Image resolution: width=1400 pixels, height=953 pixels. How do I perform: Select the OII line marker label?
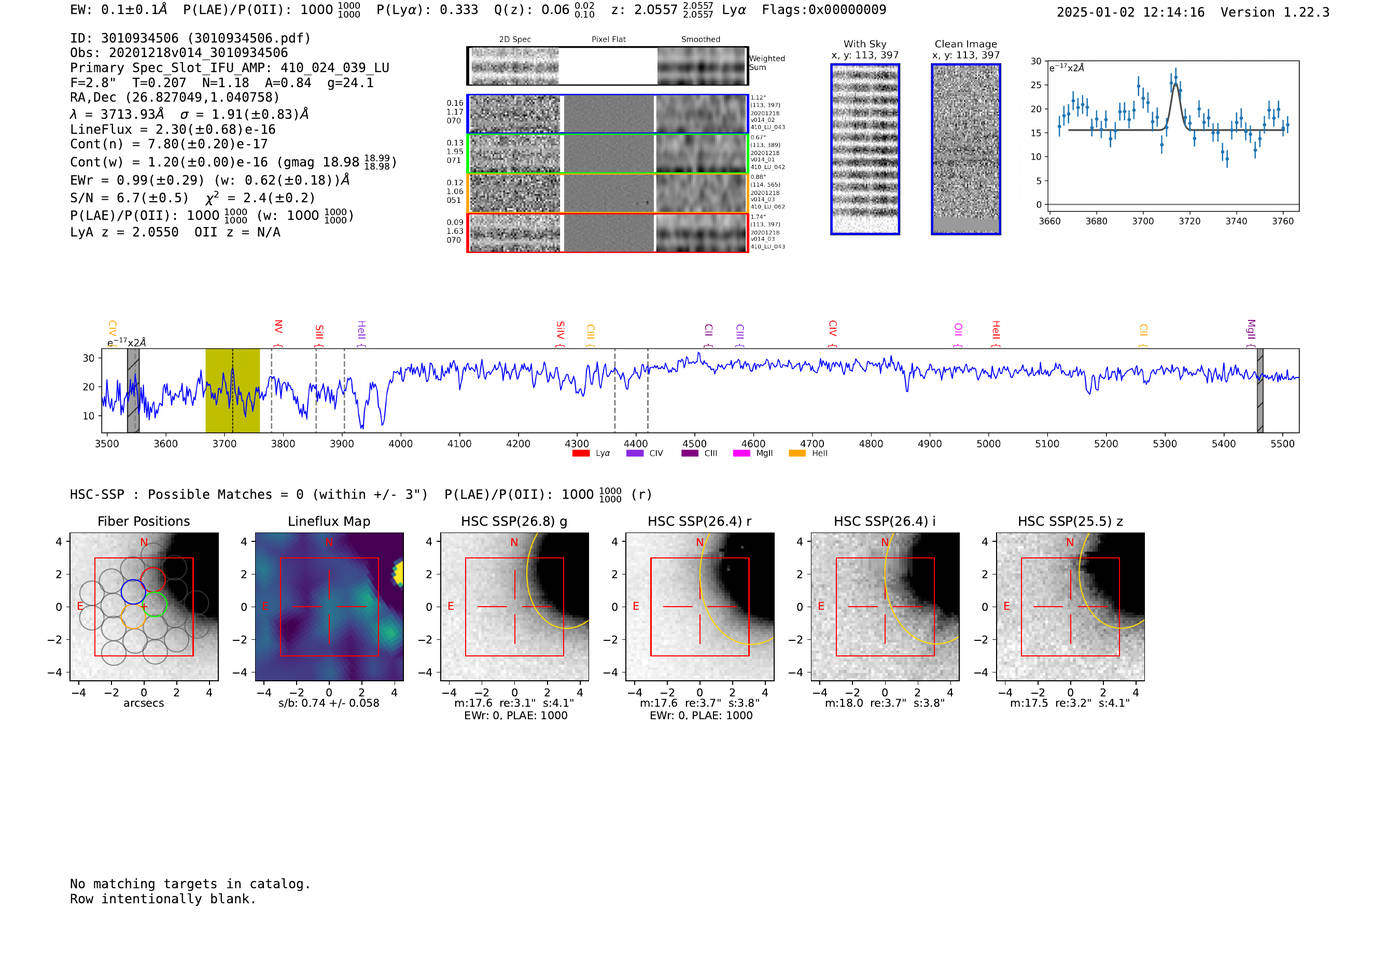tap(958, 331)
